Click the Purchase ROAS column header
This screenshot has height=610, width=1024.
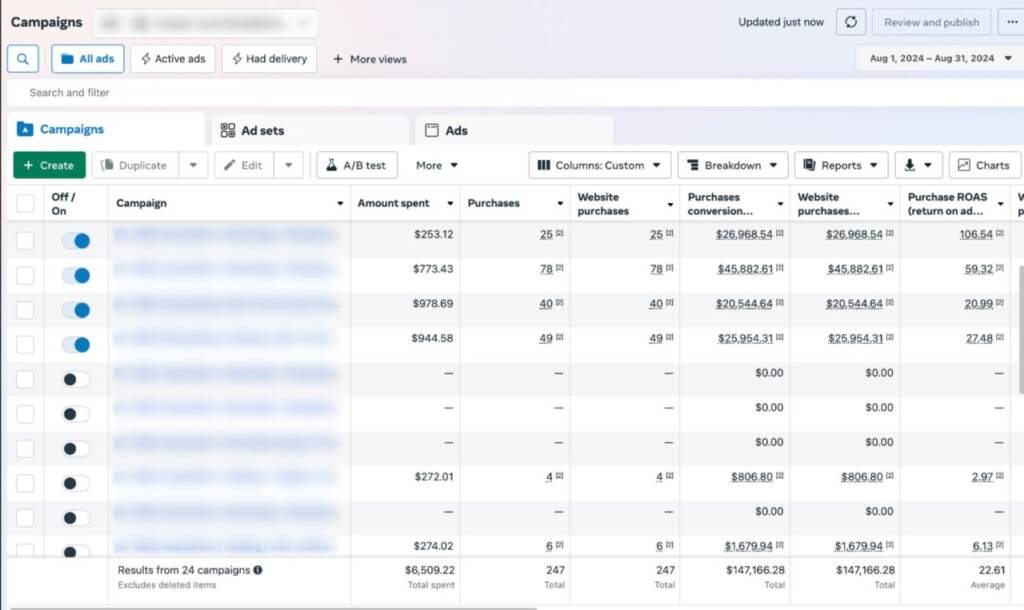[947, 204]
